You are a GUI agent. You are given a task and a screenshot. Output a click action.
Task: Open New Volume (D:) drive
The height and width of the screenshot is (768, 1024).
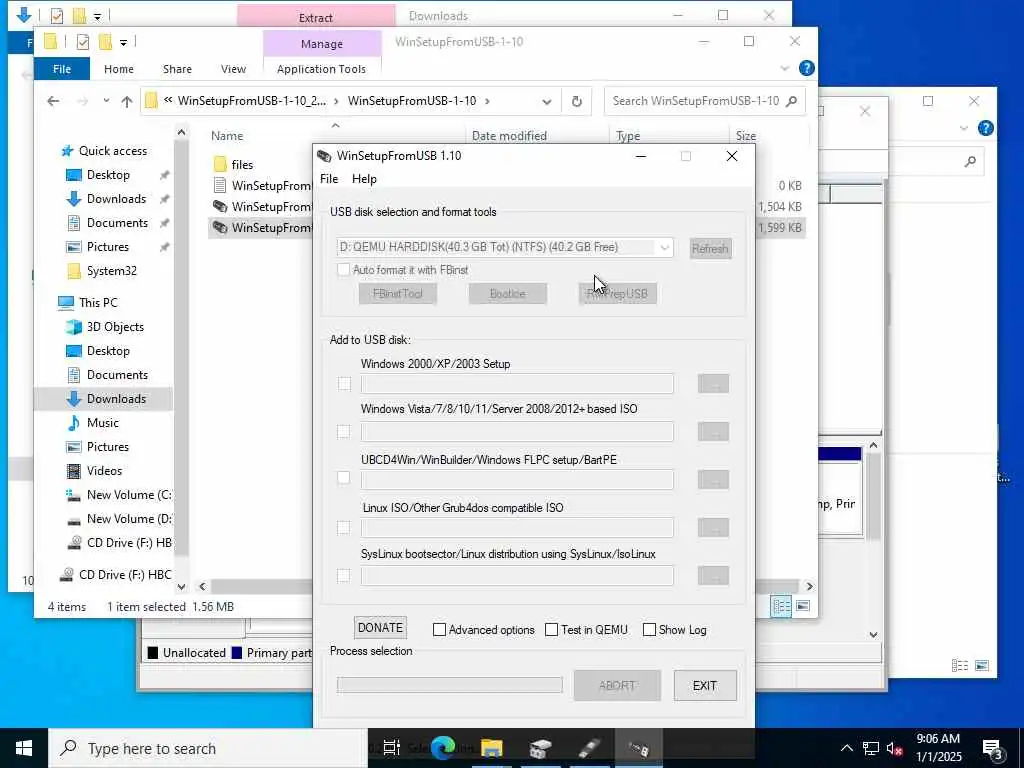[x=129, y=519]
